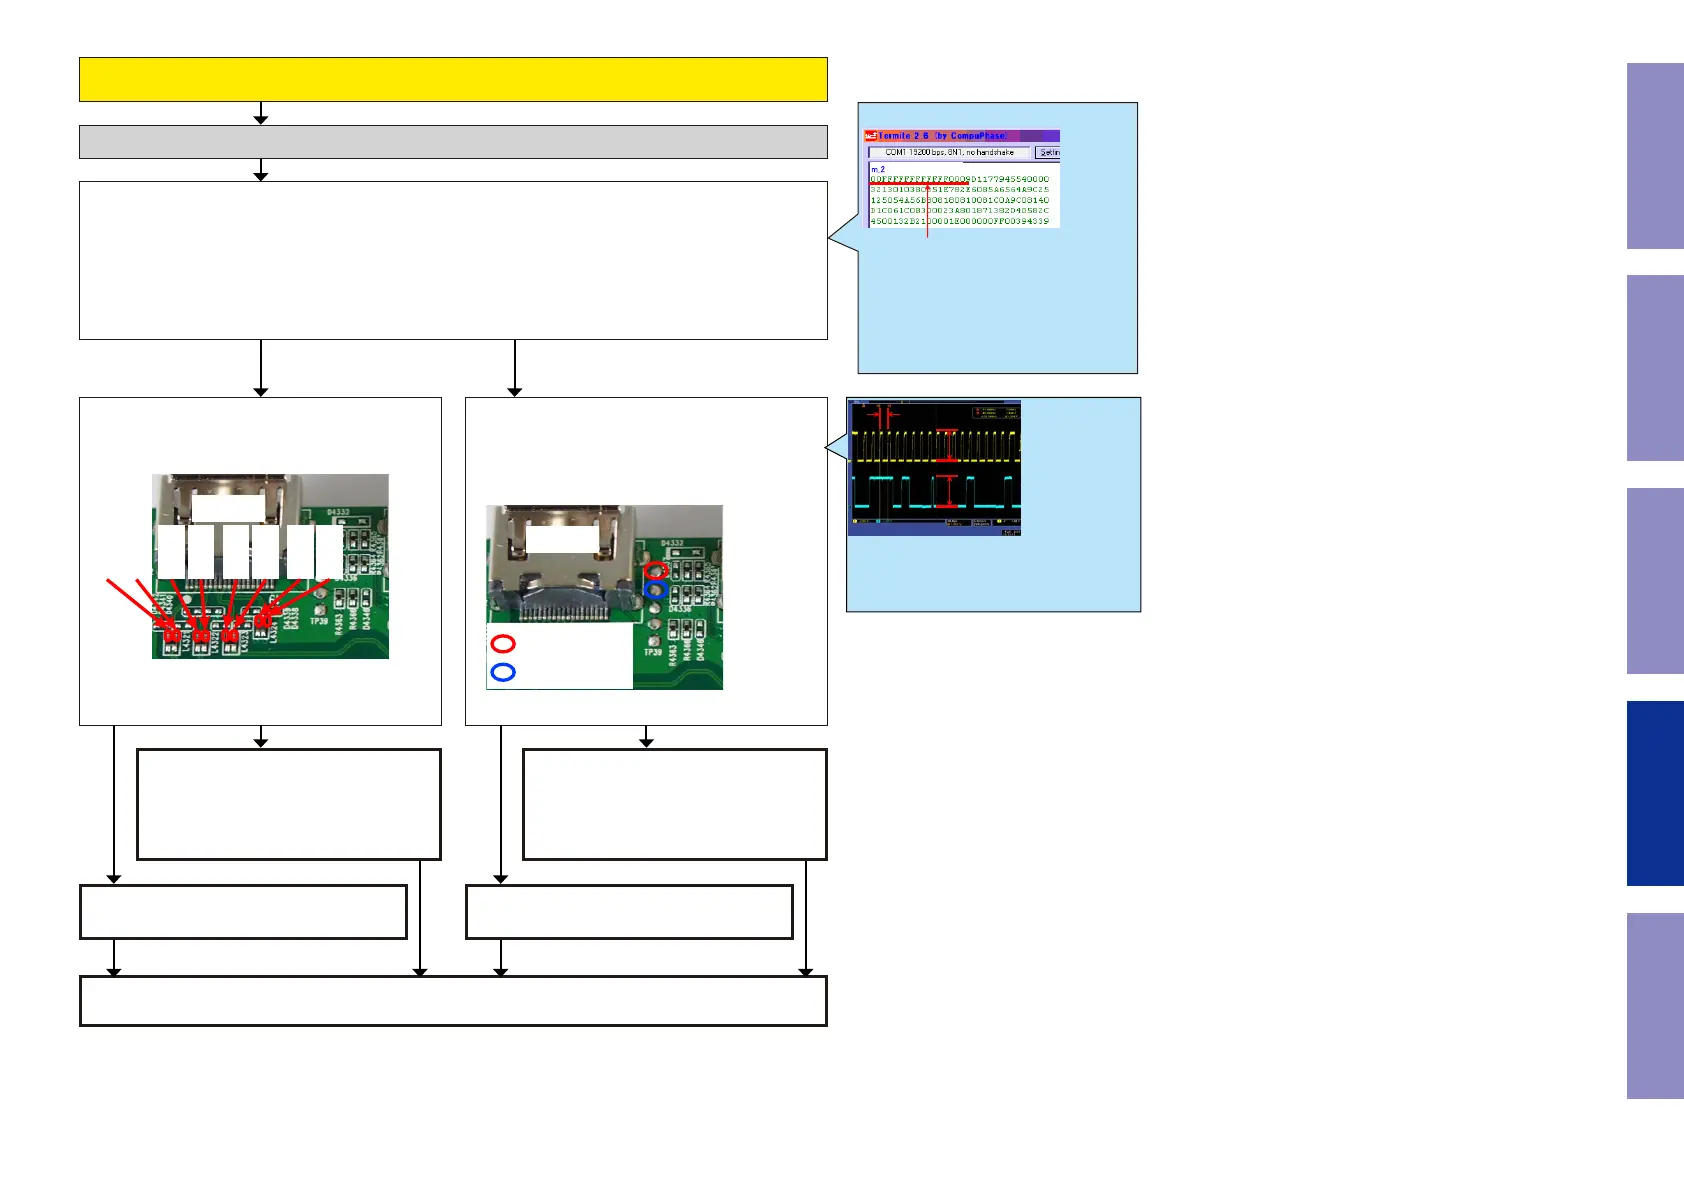1684x1191 pixels.
Task: Select hex line starting with 125054A56B
Action: pyautogui.click(x=959, y=201)
